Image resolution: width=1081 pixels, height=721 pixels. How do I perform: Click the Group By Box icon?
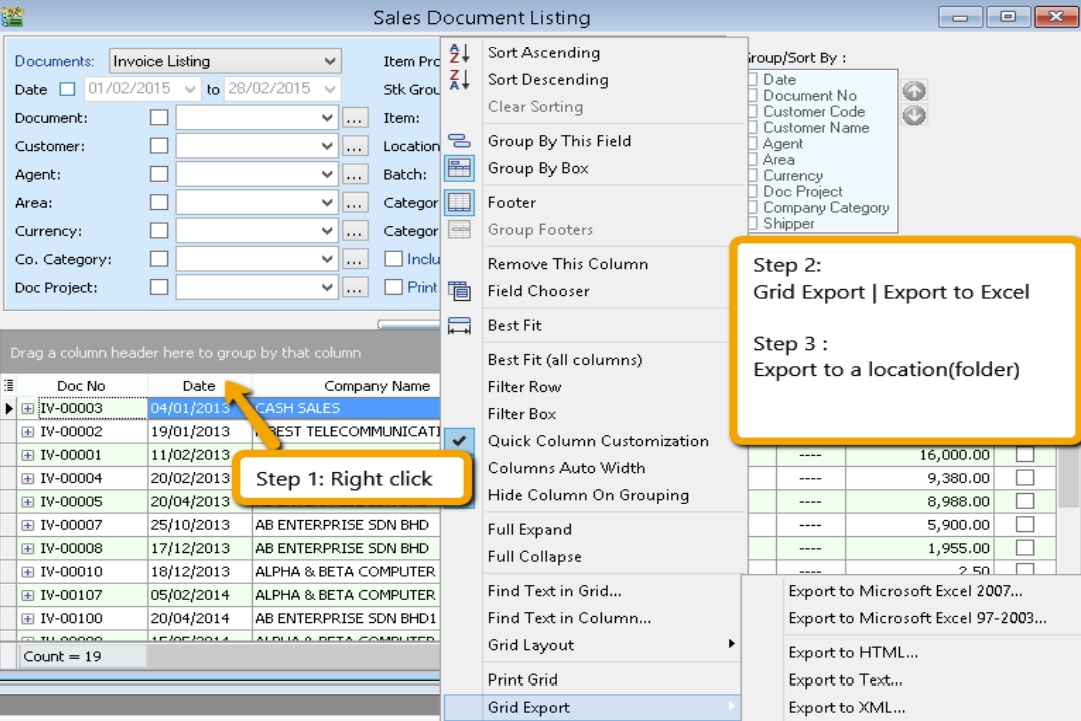coord(459,168)
